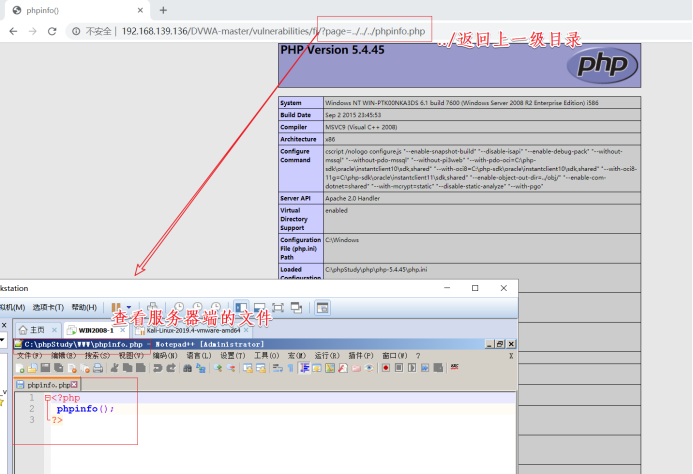This screenshot has height=474, width=693.
Task: Open a new browser tab with plus
Action: tap(163, 10)
